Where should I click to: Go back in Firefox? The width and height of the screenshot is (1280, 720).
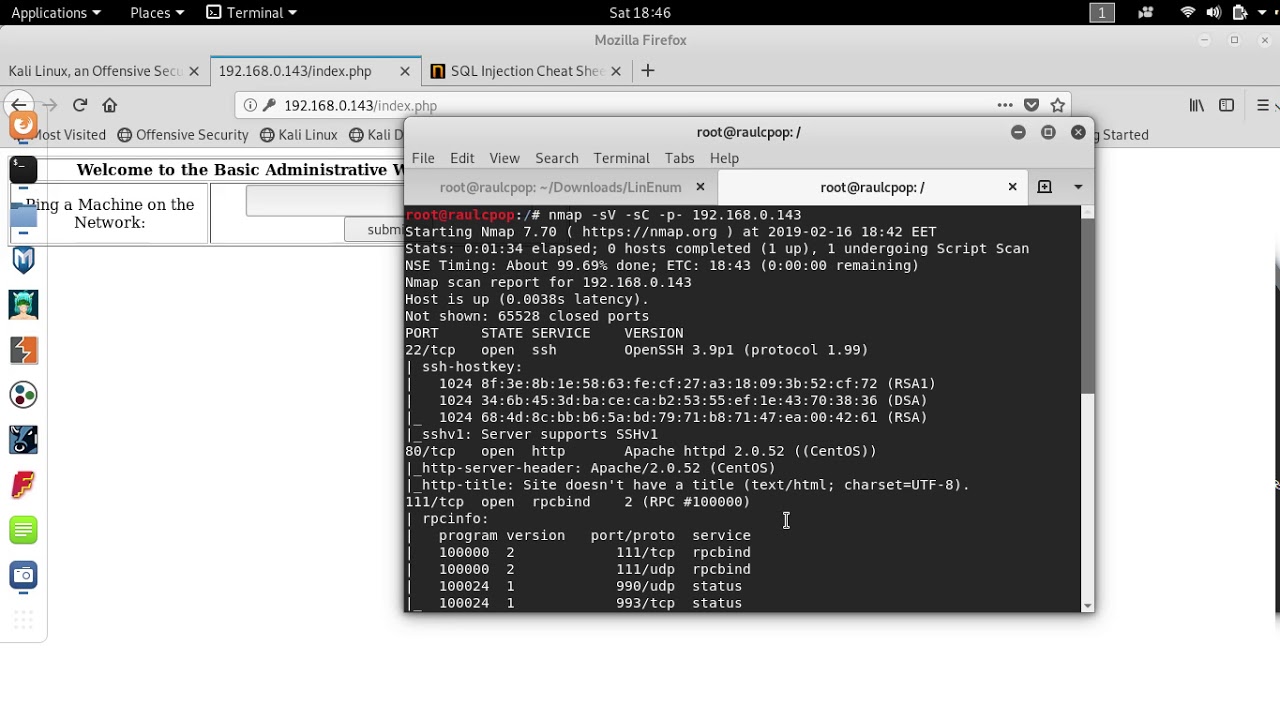point(18,105)
